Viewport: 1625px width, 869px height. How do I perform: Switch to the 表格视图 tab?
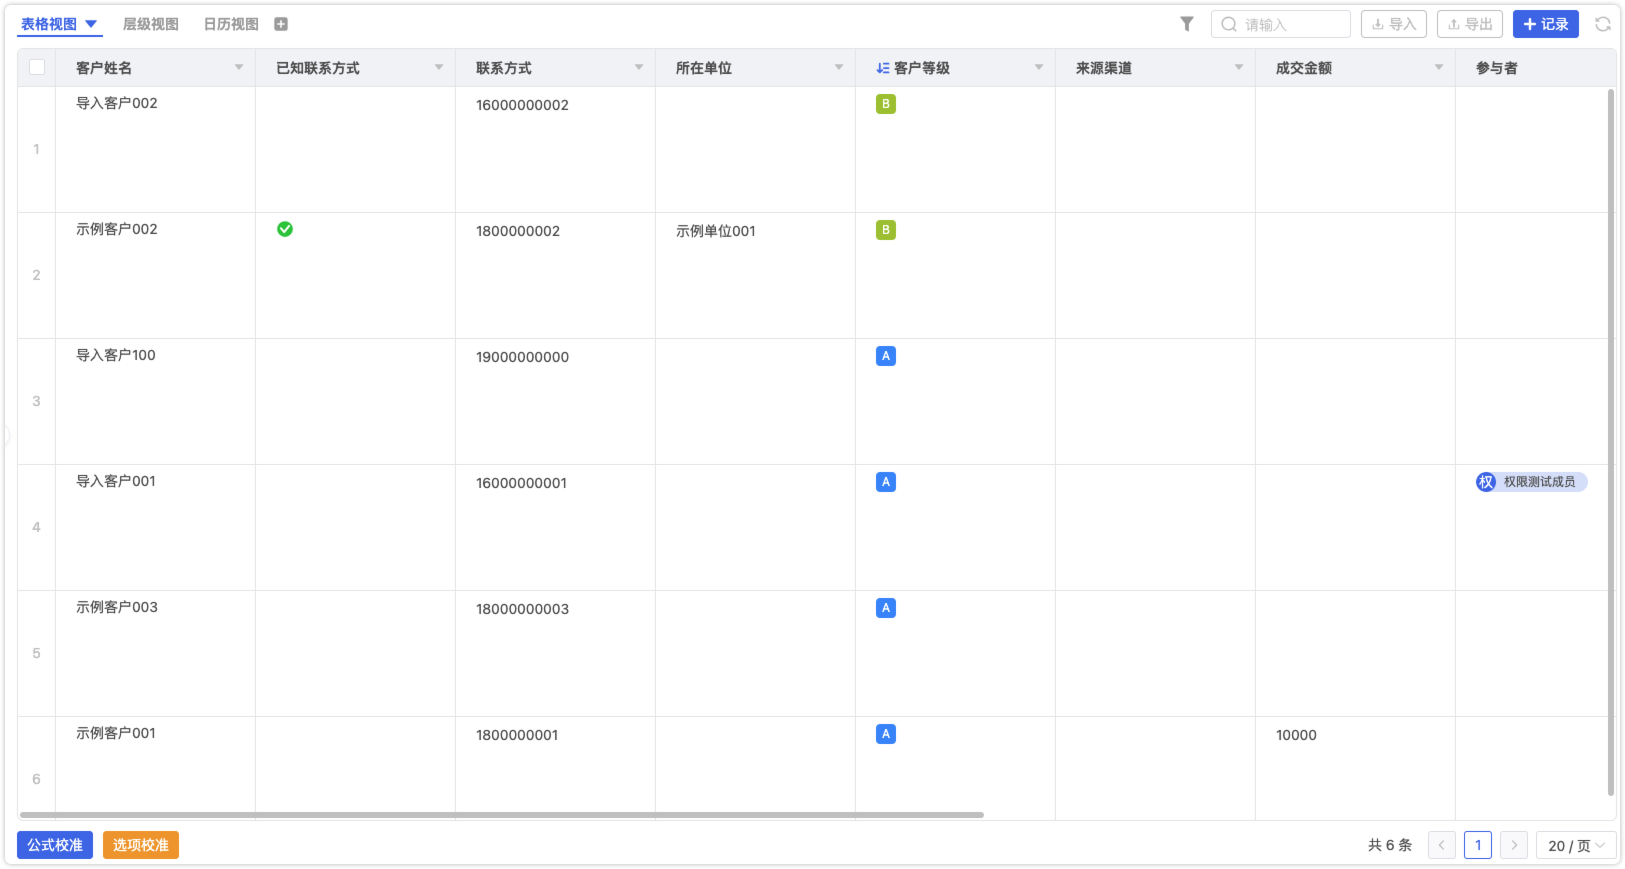49,24
